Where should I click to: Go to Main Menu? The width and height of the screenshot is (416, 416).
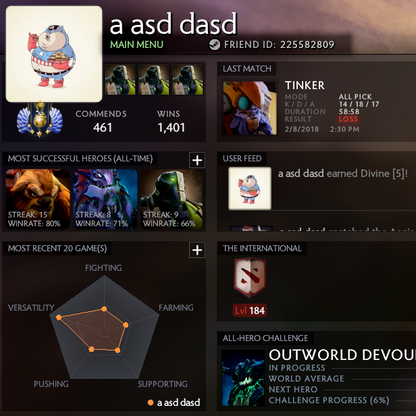pos(137,44)
